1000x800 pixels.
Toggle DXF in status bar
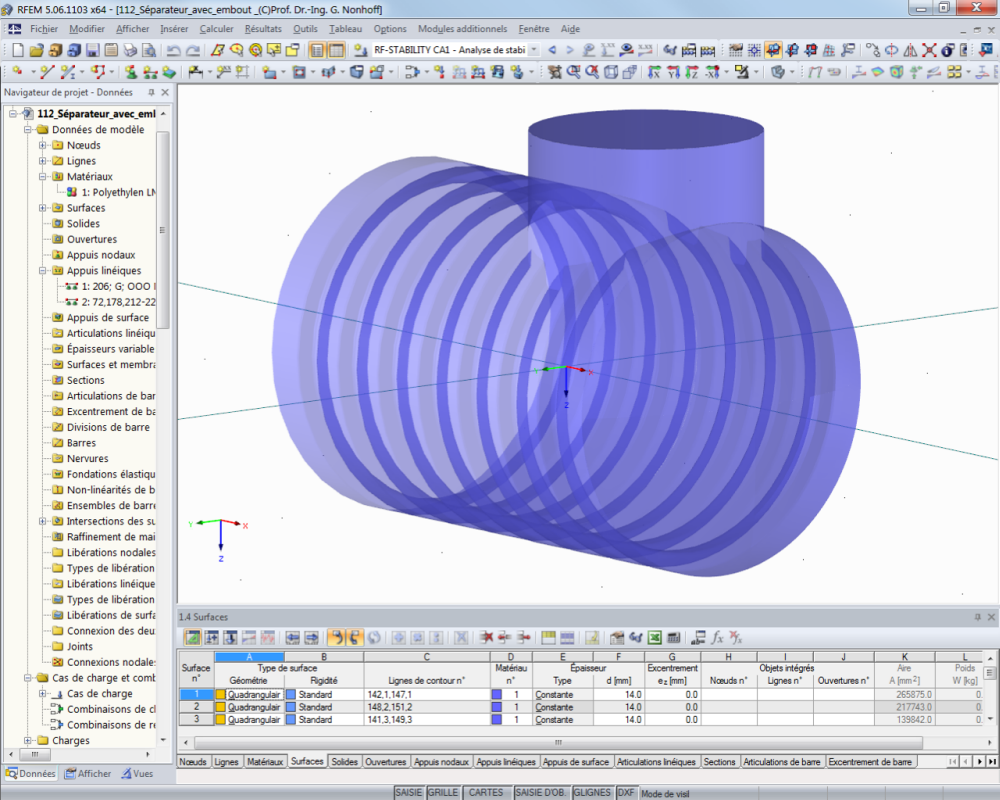(626, 792)
